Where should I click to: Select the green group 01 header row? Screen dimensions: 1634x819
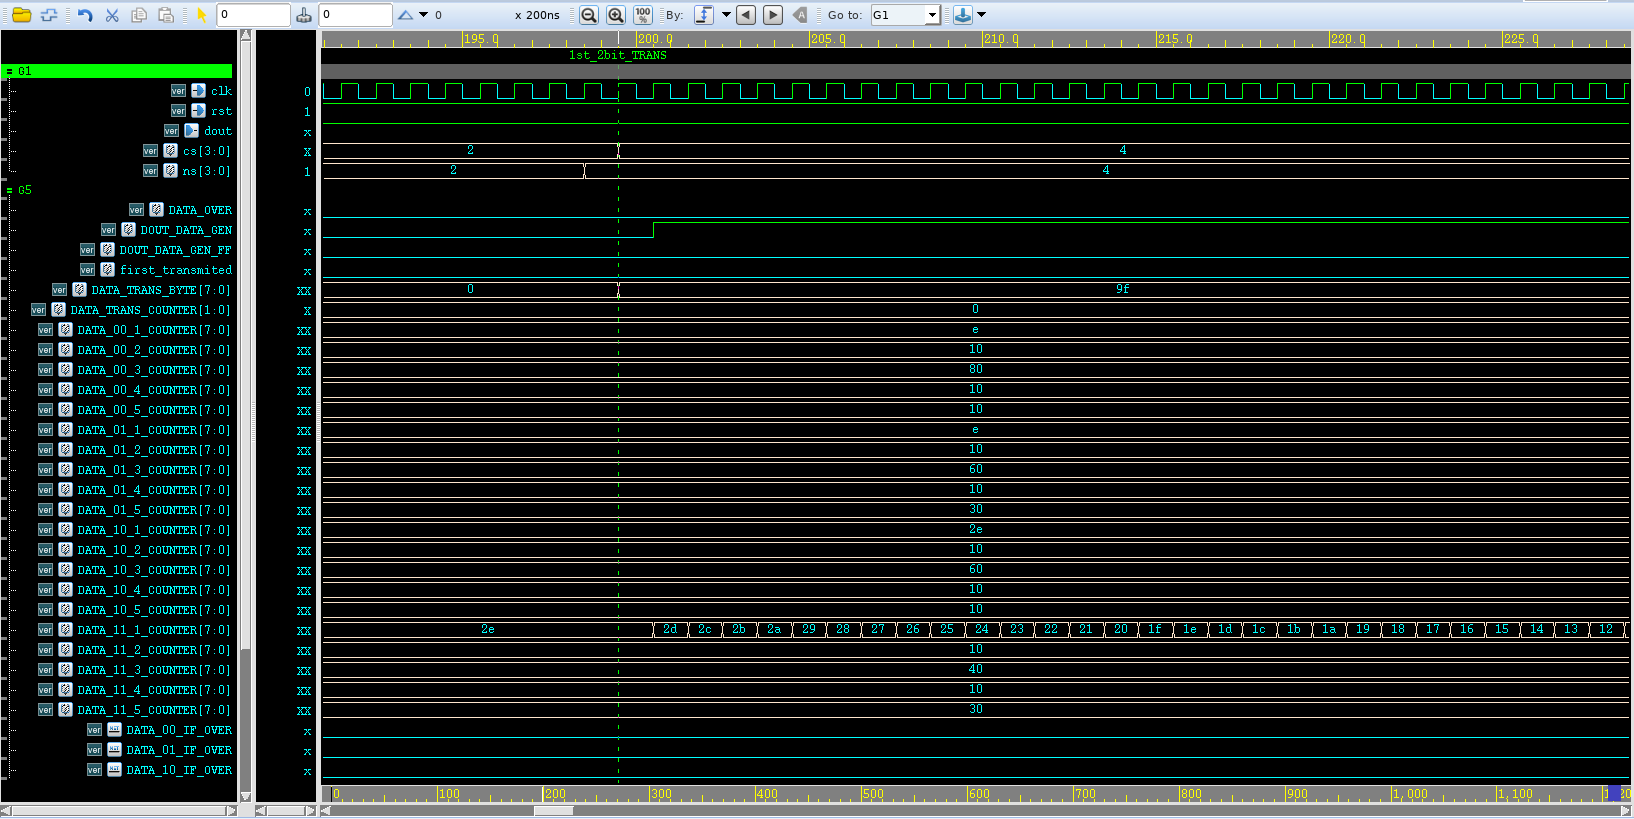[117, 71]
